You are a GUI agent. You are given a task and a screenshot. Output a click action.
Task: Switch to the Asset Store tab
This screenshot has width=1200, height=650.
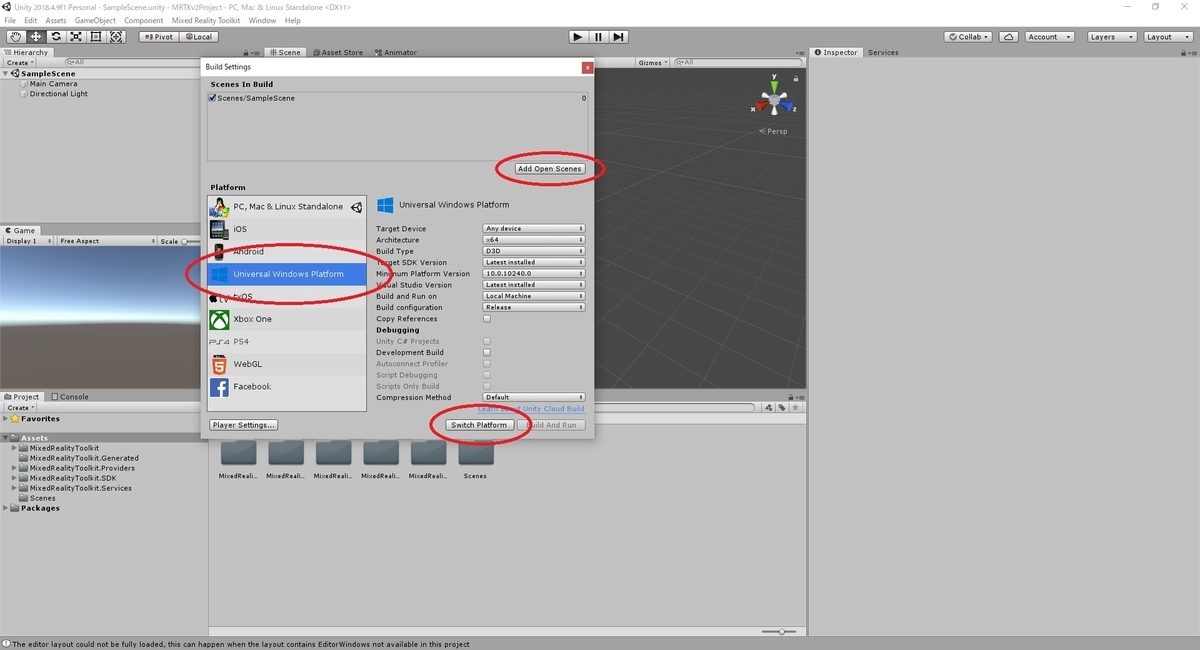[x=337, y=52]
